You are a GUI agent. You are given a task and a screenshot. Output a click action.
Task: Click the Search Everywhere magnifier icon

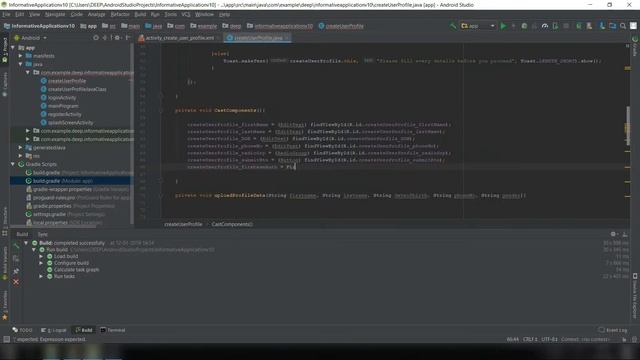[623, 26]
